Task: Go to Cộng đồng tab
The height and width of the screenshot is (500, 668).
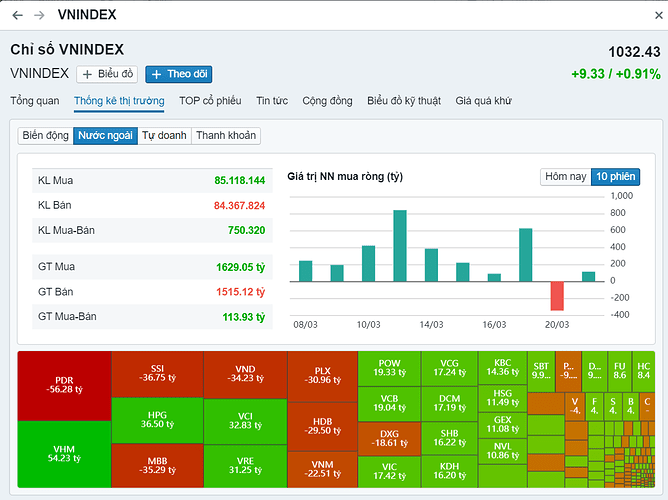Action: [x=327, y=101]
